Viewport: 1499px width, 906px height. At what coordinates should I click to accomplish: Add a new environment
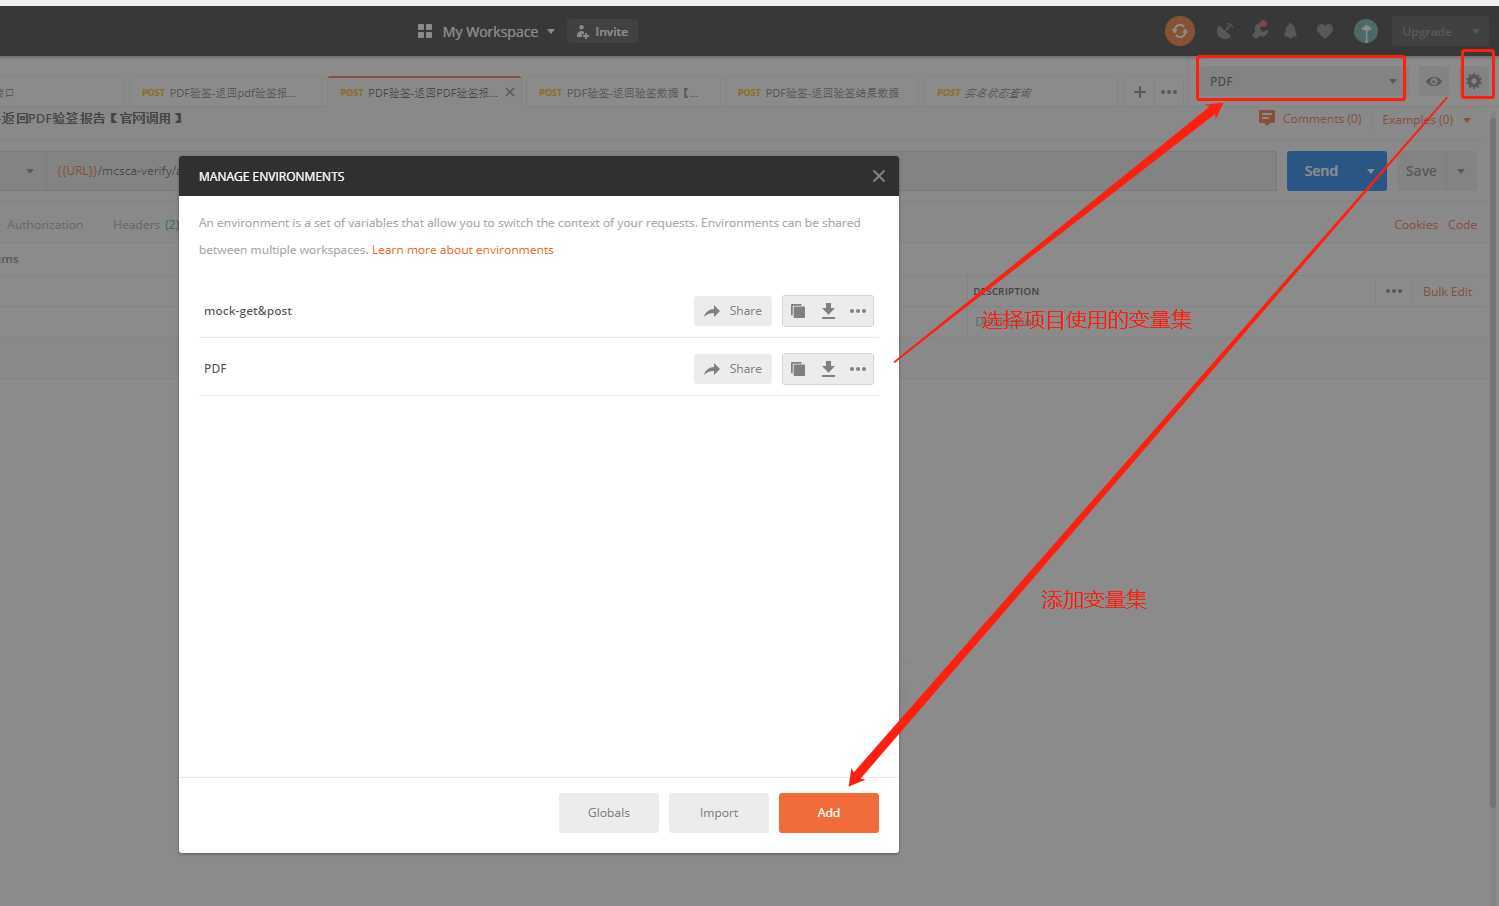click(x=829, y=813)
